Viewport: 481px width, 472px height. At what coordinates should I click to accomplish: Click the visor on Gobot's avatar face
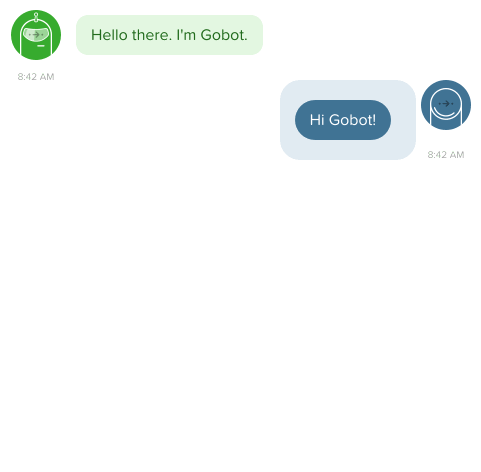(x=36, y=35)
